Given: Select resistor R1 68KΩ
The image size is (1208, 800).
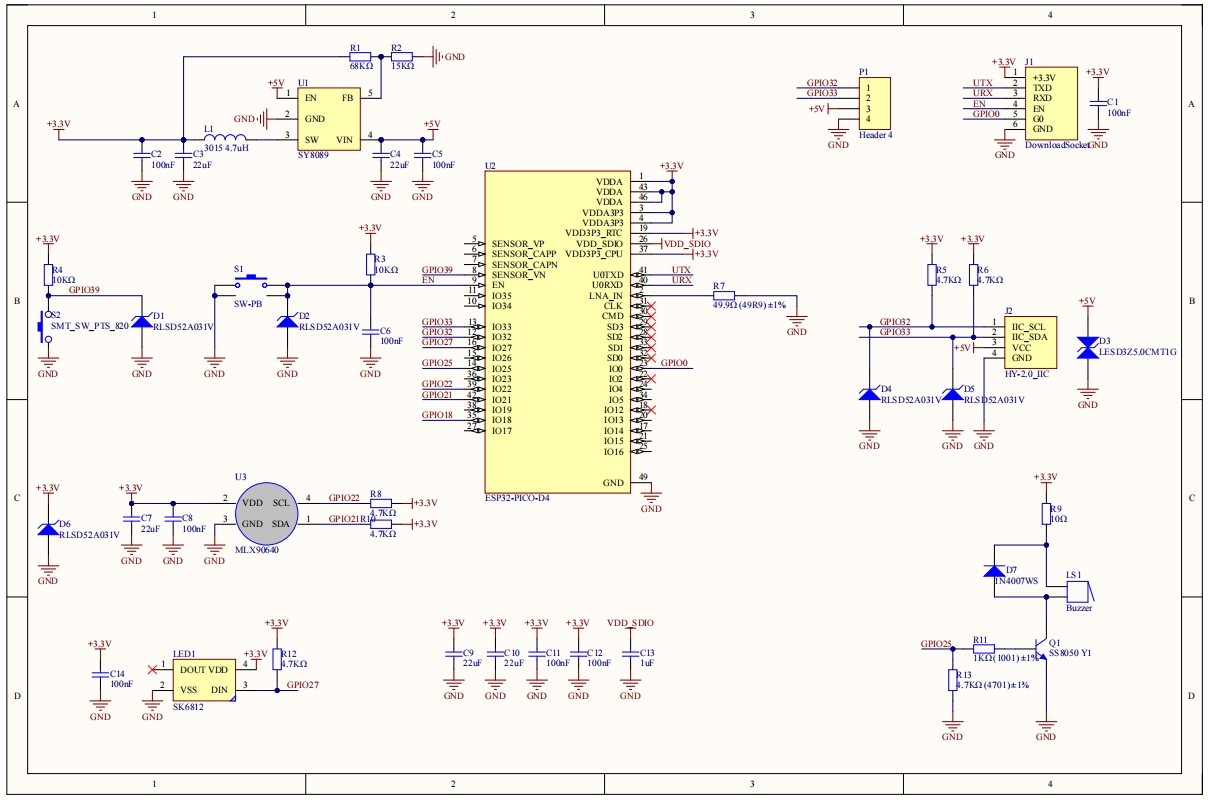Looking at the screenshot, I should point(359,57).
